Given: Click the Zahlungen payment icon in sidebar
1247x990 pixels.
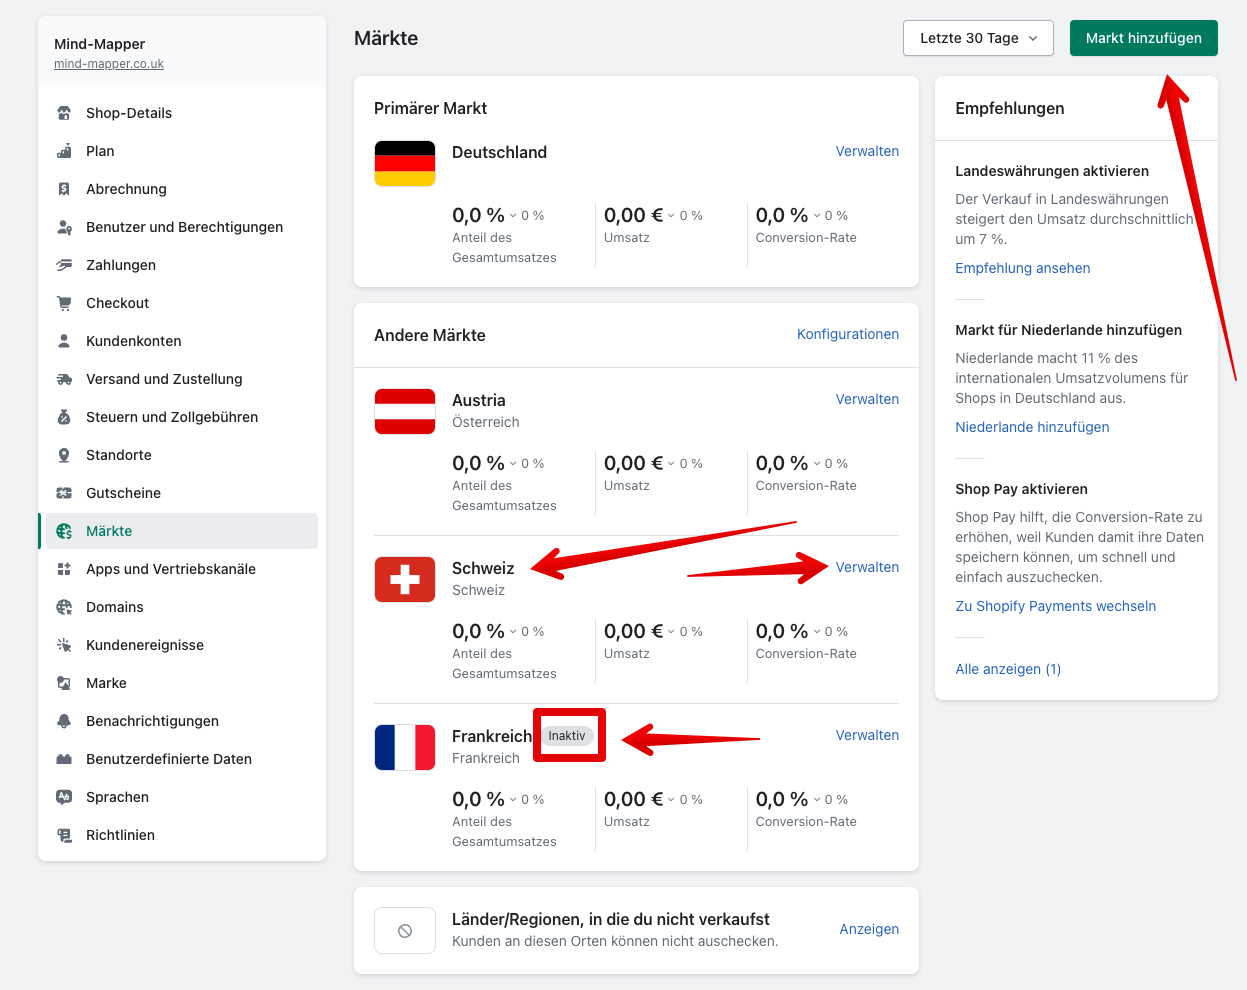Looking at the screenshot, I should [64, 265].
